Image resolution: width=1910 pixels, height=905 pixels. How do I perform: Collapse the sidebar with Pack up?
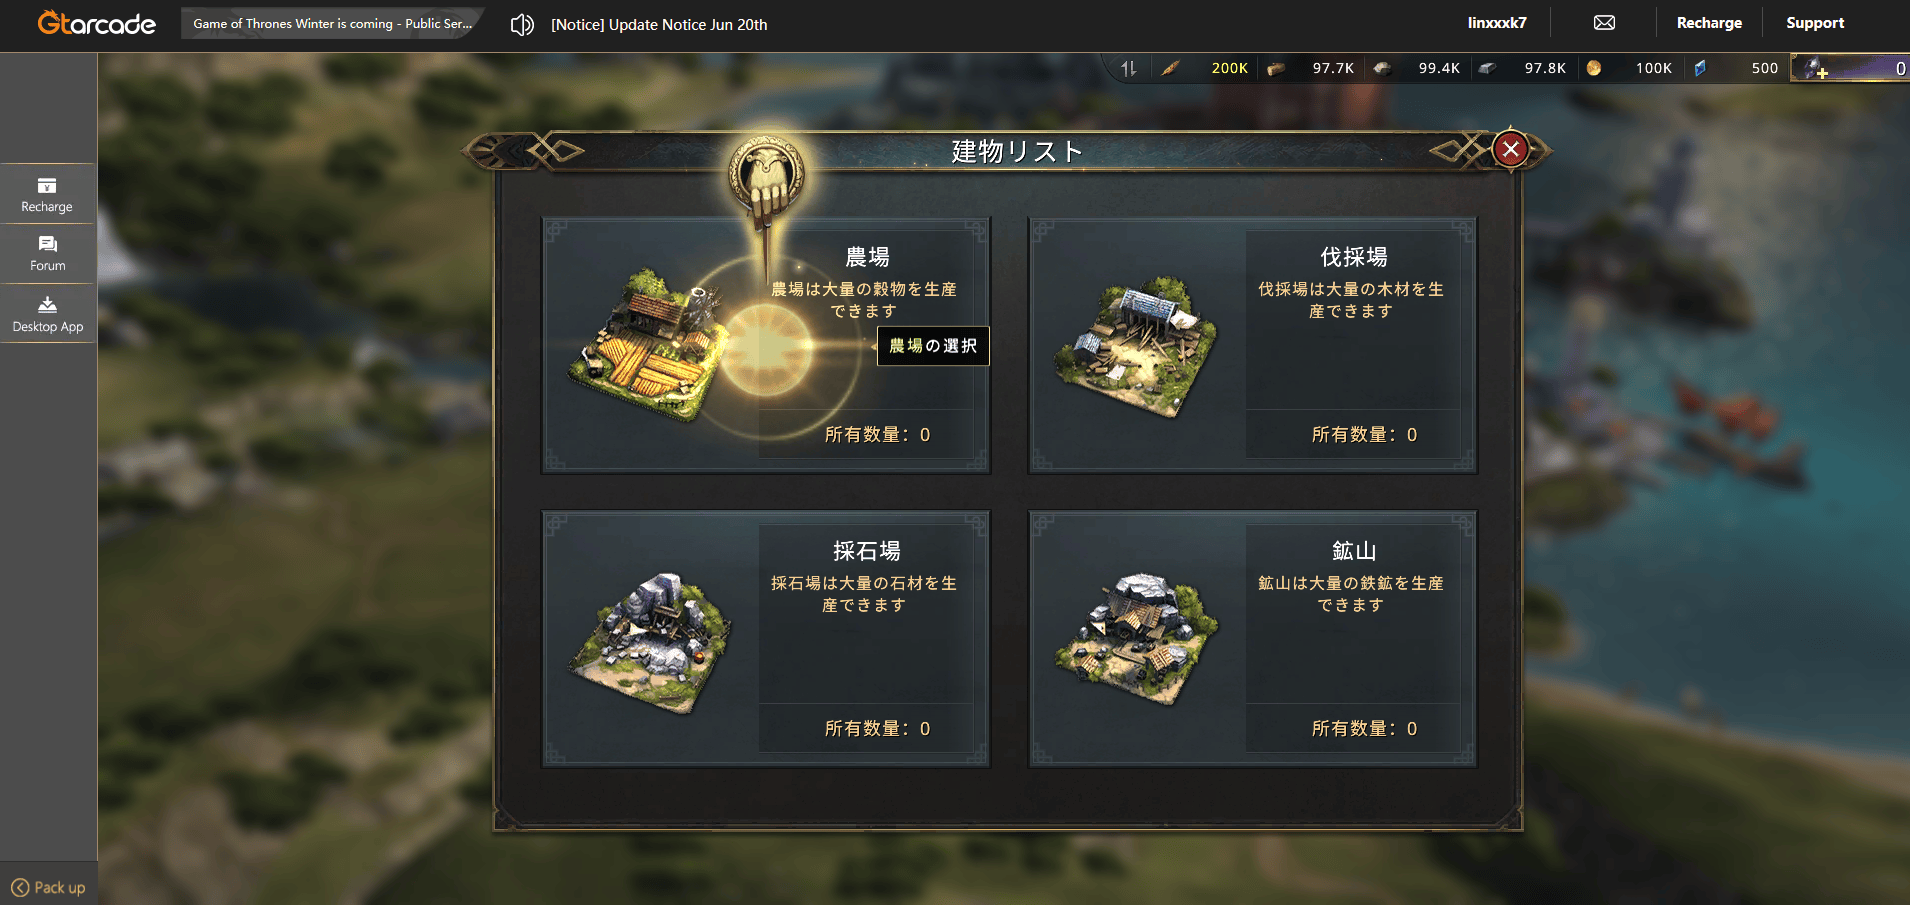coord(48,887)
